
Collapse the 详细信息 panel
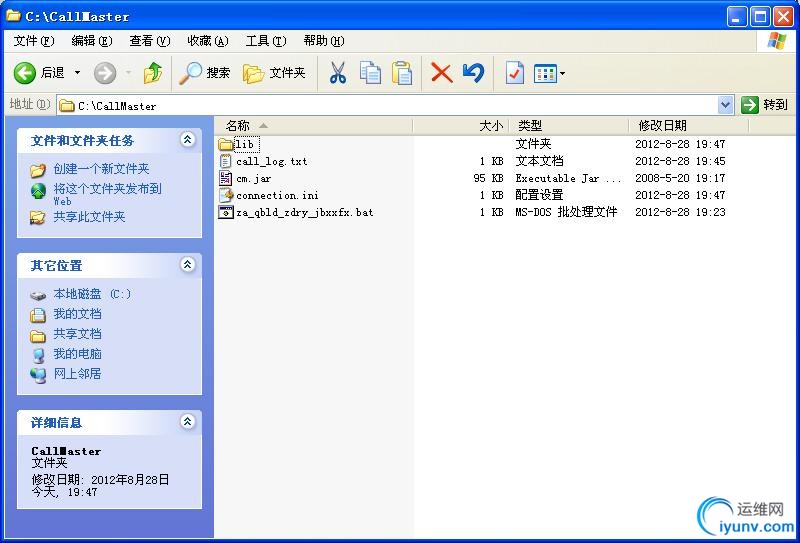coord(188,422)
